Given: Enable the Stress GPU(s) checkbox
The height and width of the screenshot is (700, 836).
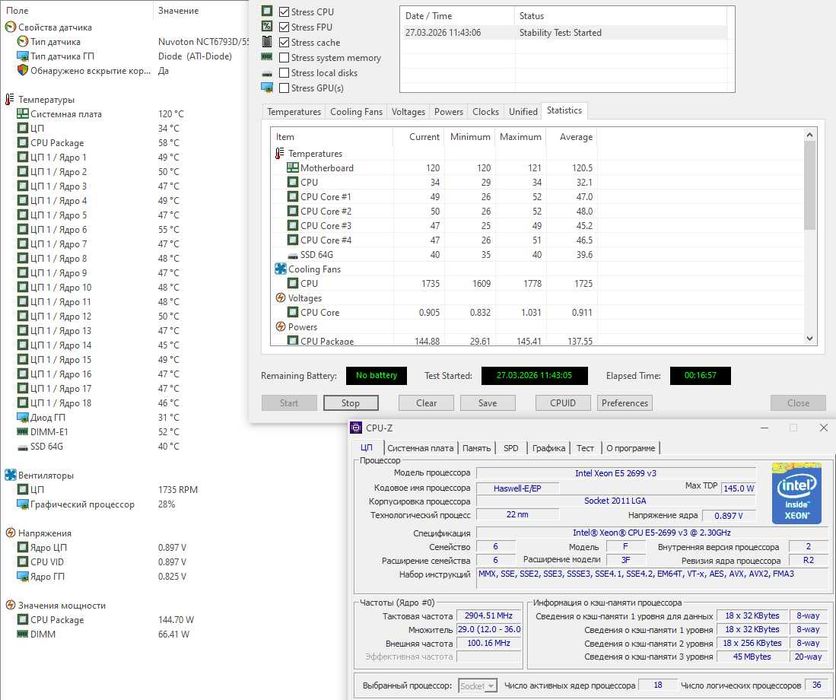Looking at the screenshot, I should (x=284, y=87).
